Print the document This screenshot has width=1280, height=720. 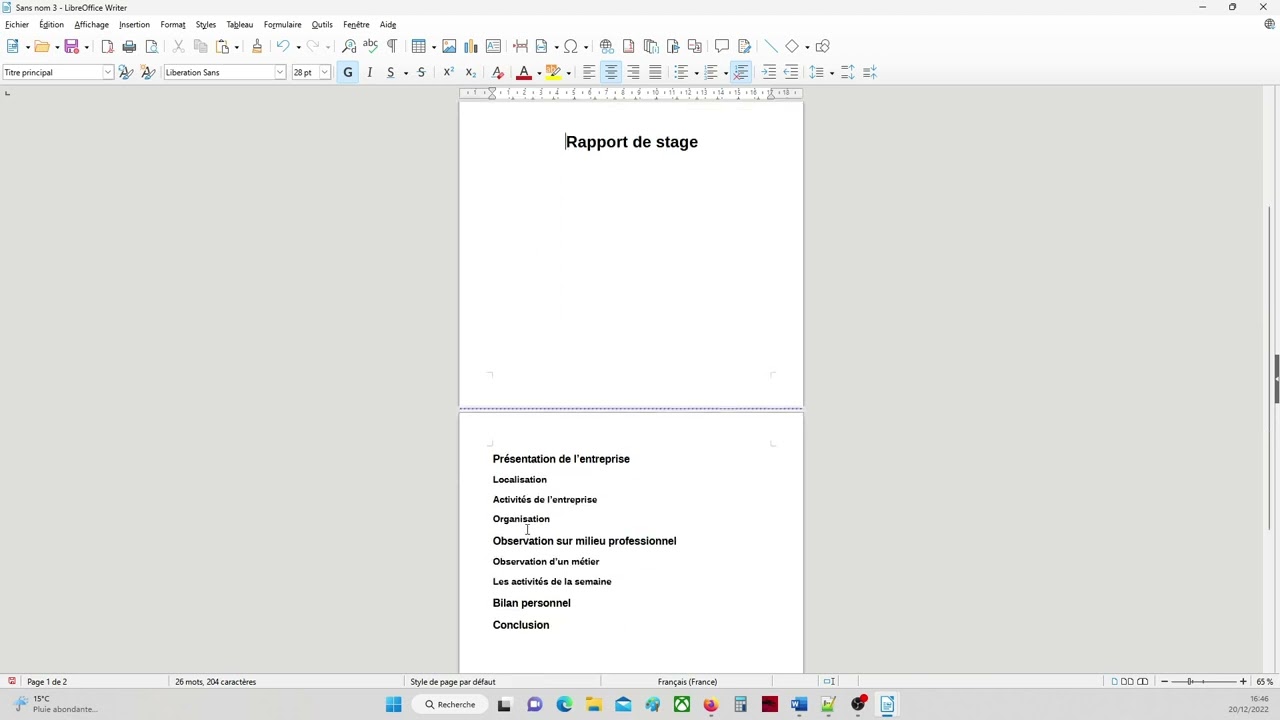coord(129,46)
